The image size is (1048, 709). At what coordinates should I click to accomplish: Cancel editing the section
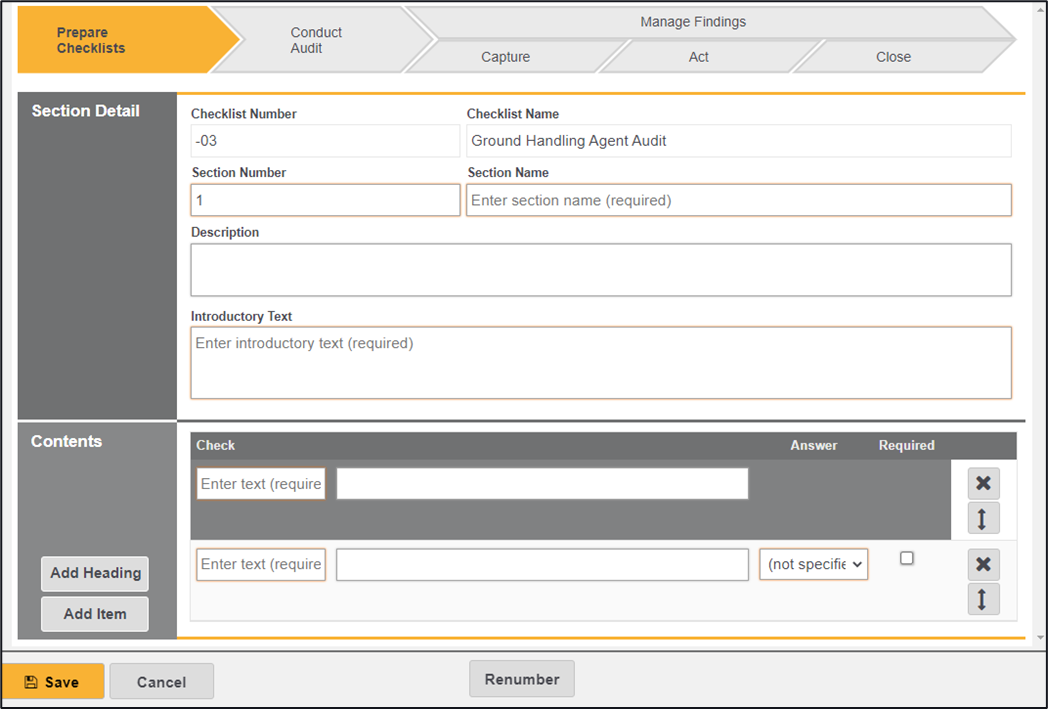pyautogui.click(x=161, y=682)
